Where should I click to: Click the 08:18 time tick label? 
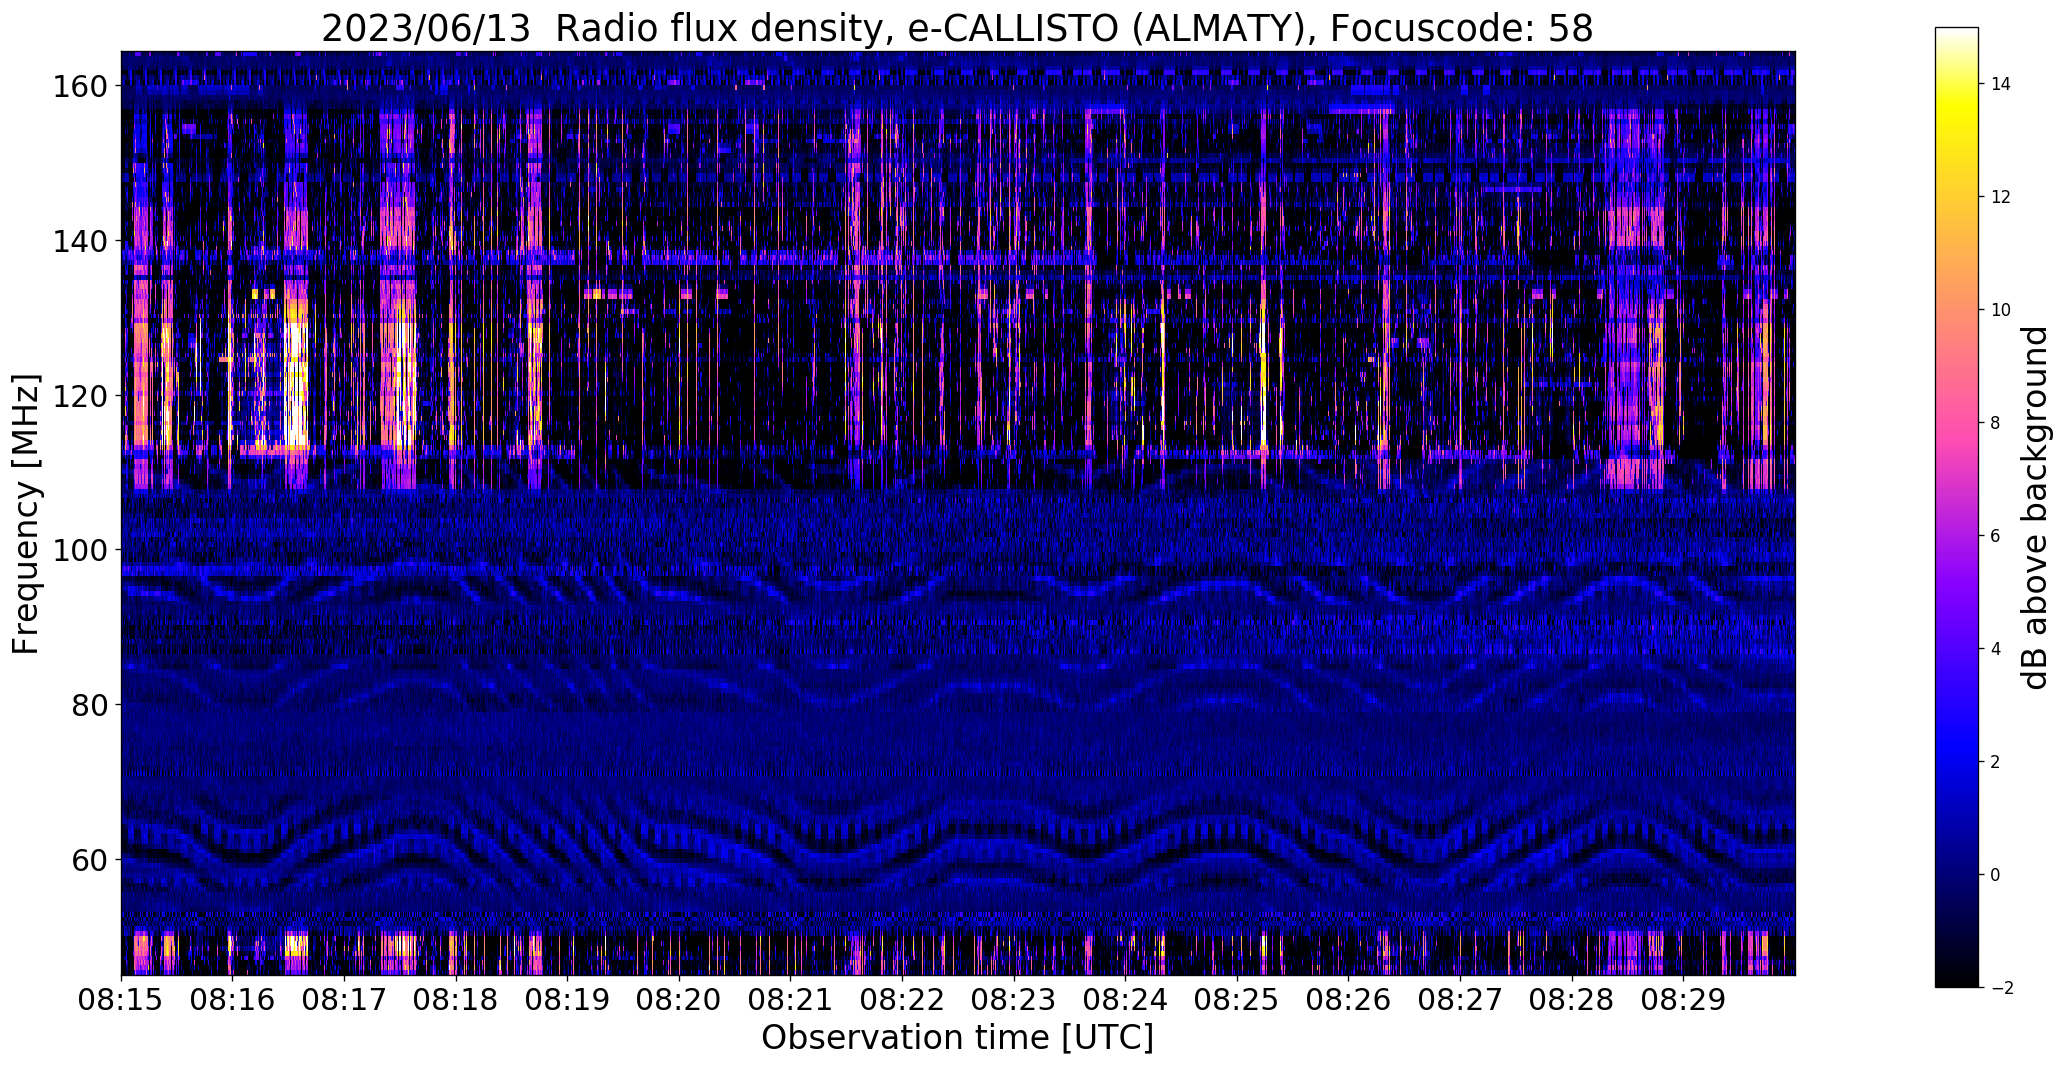[x=456, y=1000]
